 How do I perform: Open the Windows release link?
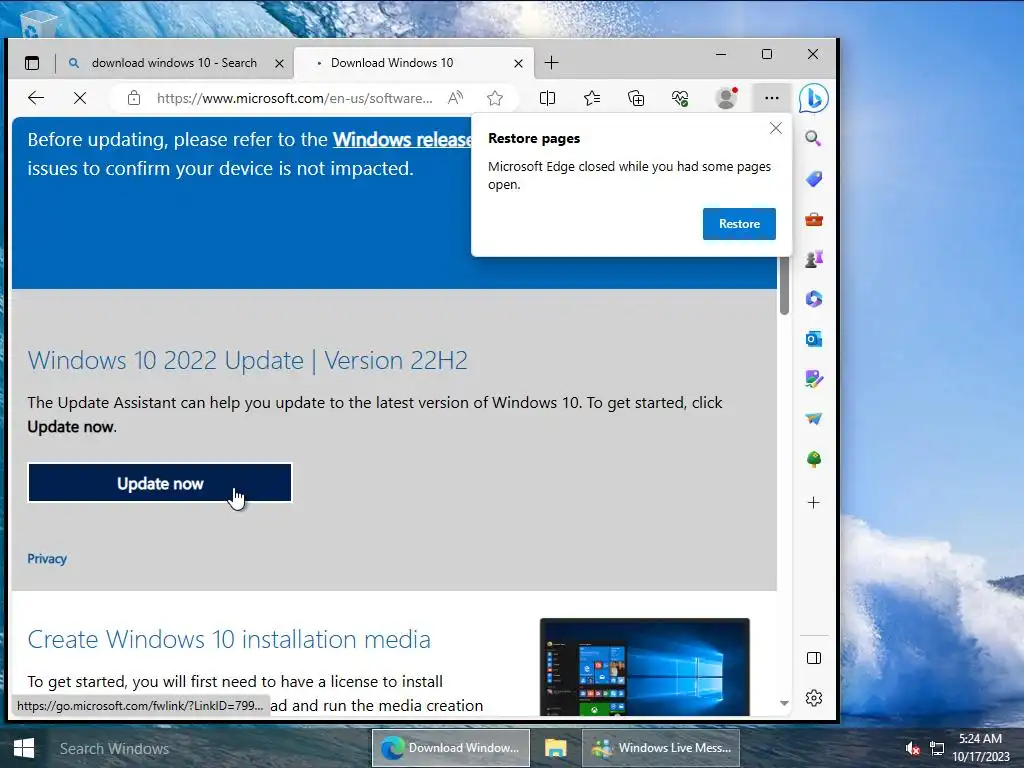[x=402, y=140]
